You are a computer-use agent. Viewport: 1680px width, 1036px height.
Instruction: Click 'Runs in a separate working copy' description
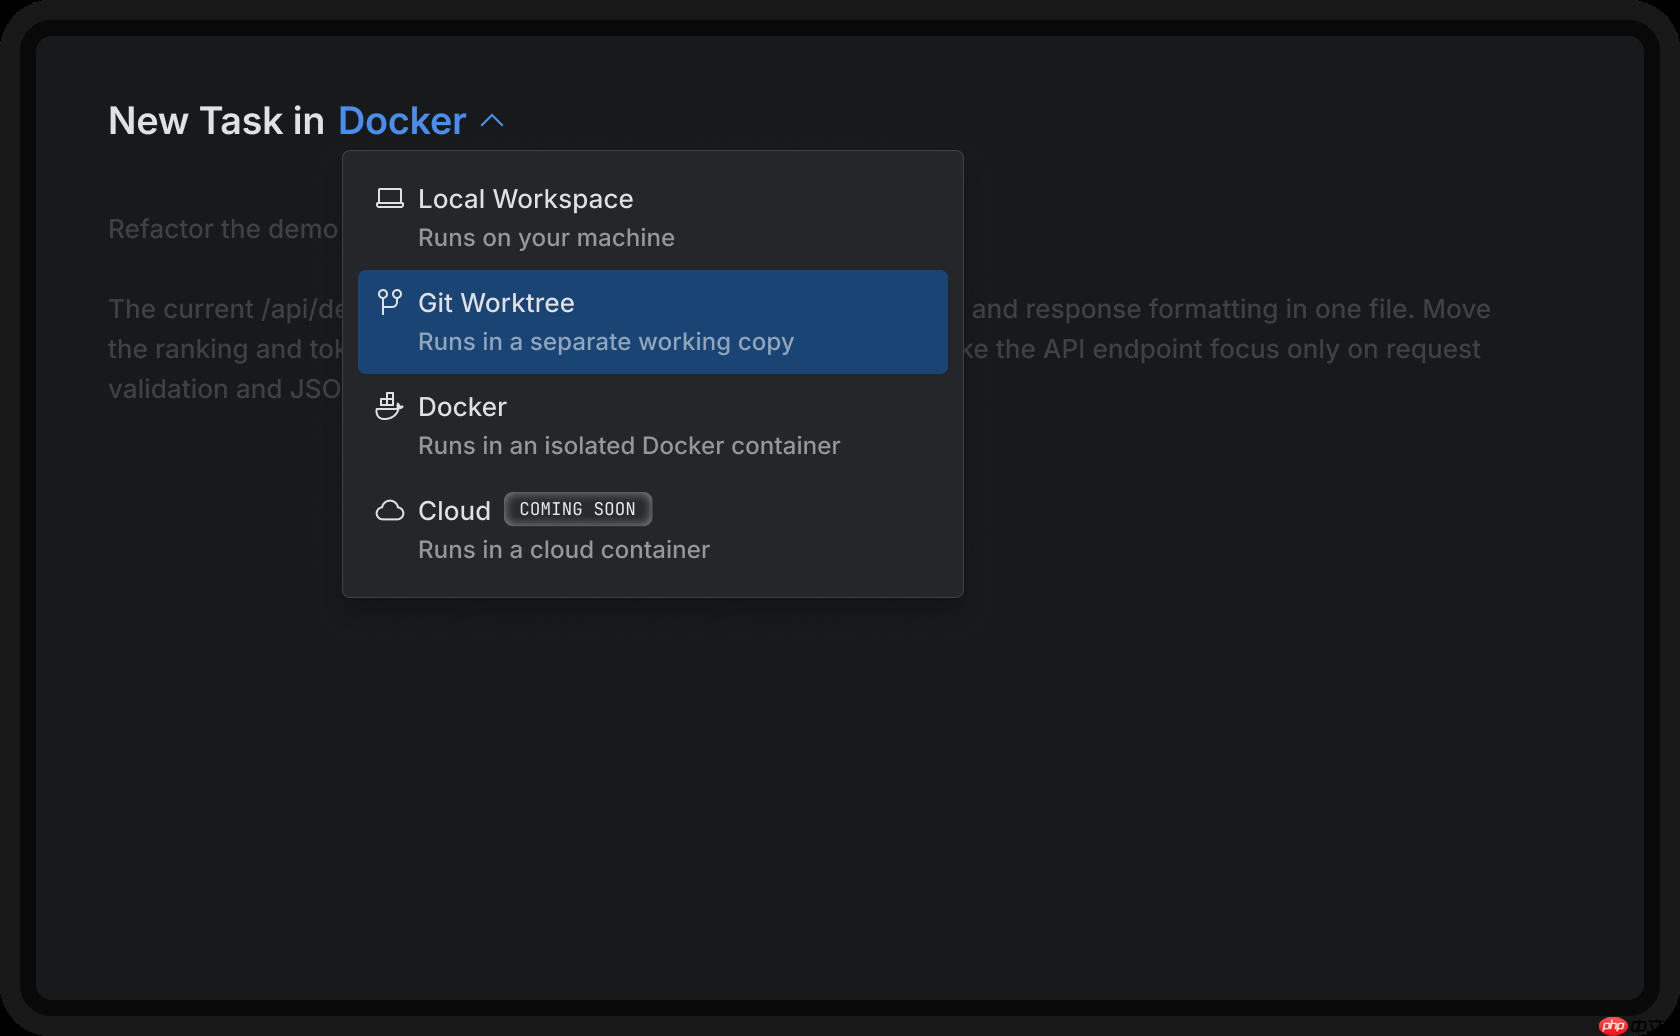pyautogui.click(x=605, y=341)
